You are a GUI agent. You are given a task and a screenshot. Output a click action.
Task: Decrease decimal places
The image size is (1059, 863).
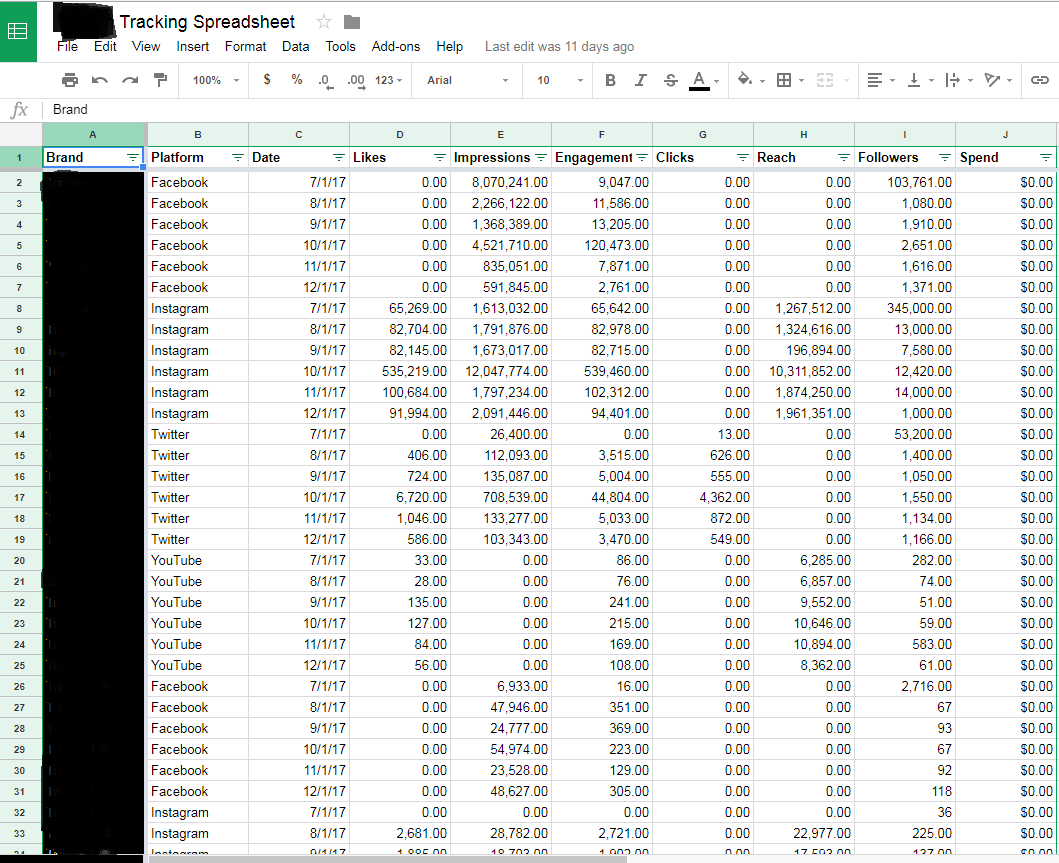coord(326,81)
